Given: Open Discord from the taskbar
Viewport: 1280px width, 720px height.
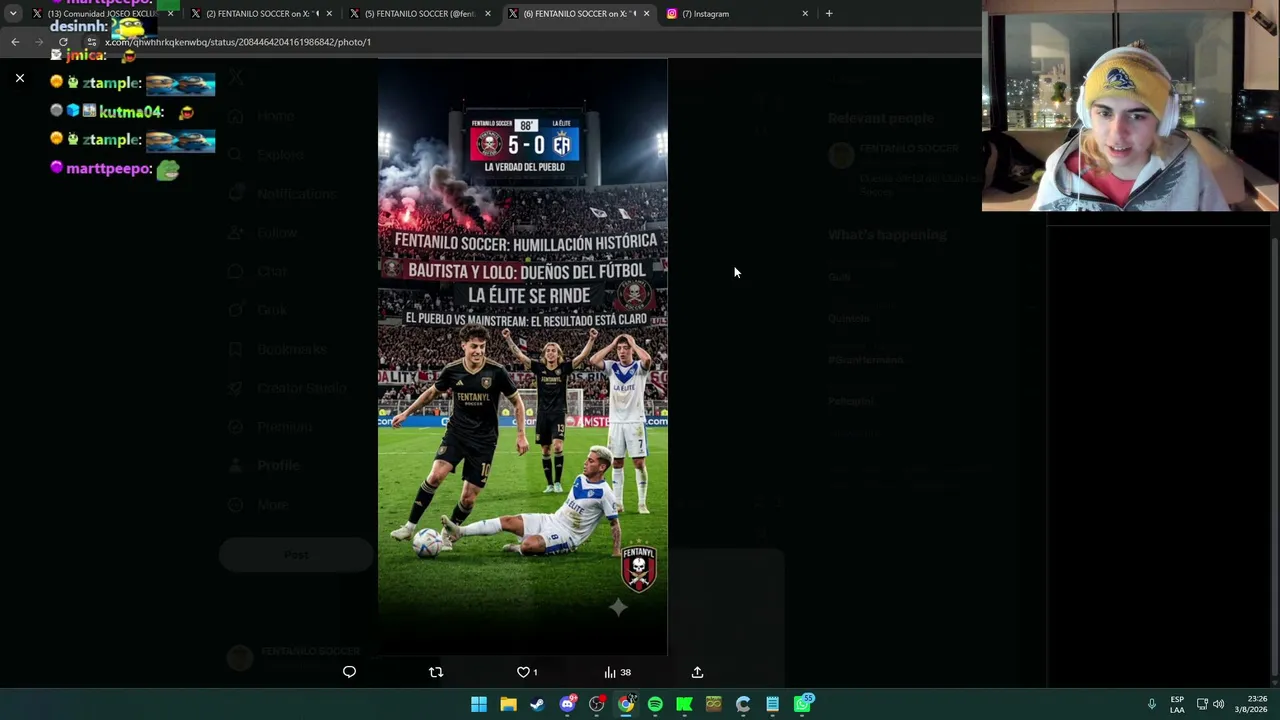Looking at the screenshot, I should [567, 704].
